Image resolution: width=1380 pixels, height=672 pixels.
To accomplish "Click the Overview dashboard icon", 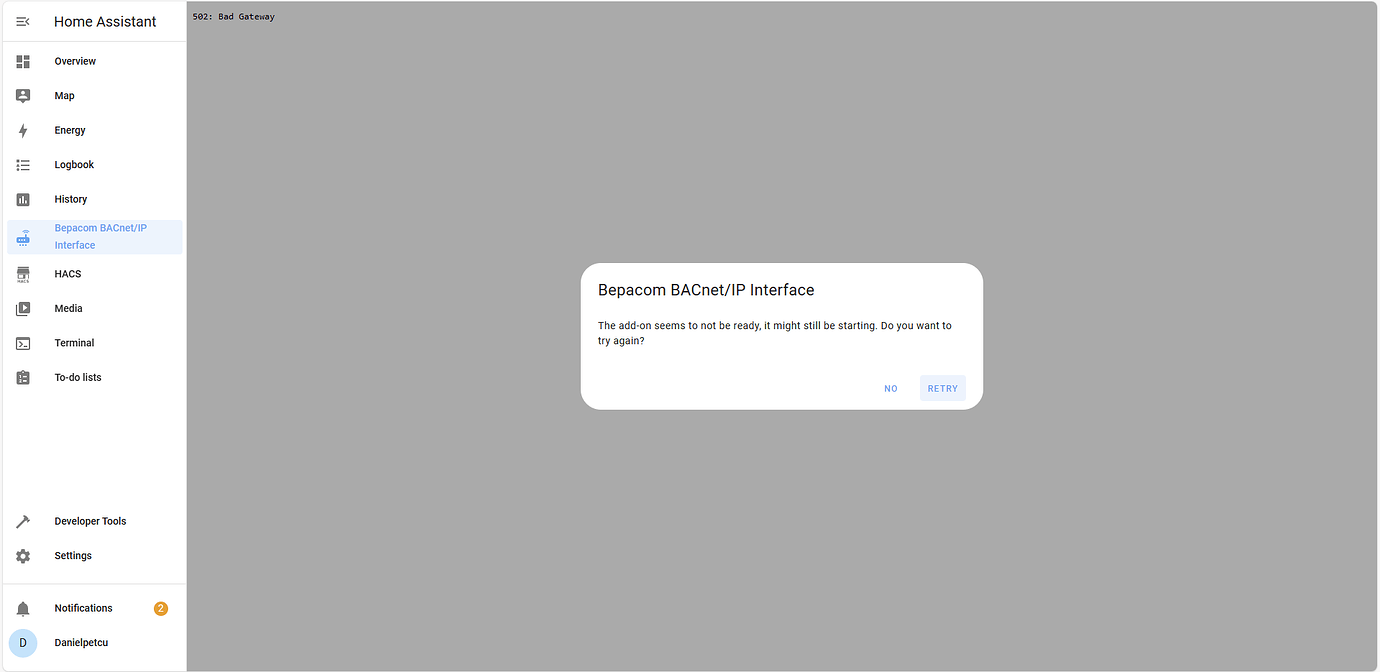I will 23,61.
